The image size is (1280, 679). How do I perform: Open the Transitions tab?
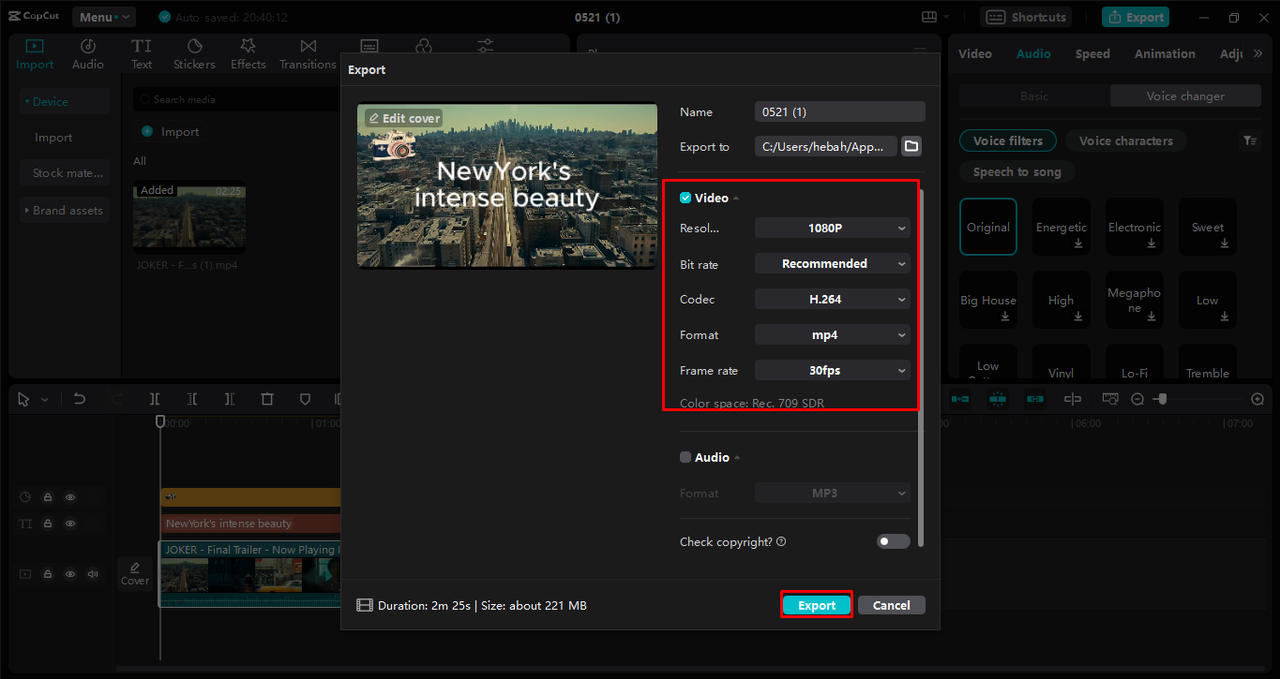point(308,54)
